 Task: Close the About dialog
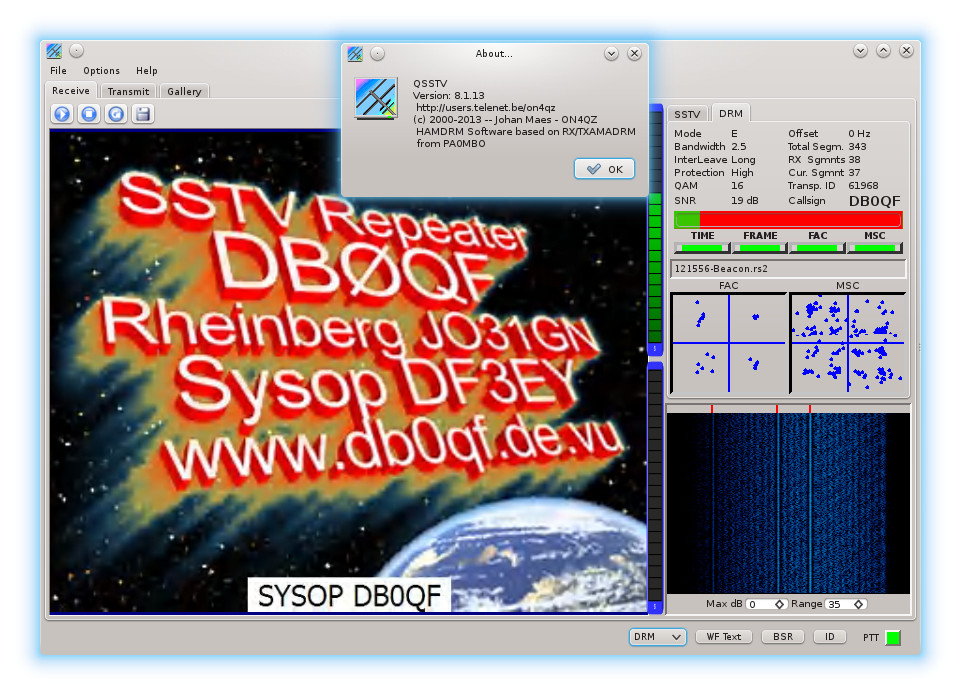click(x=634, y=53)
